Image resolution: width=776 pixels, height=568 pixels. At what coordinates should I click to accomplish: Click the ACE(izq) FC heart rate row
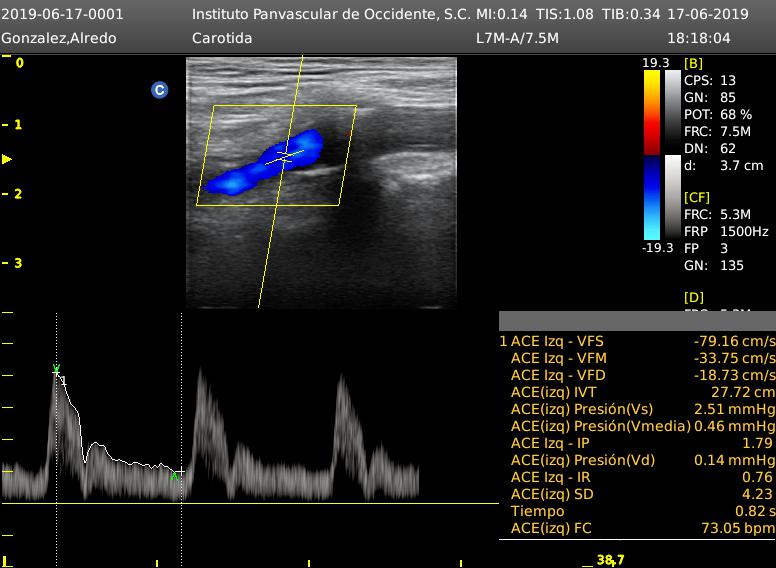pyautogui.click(x=636, y=528)
